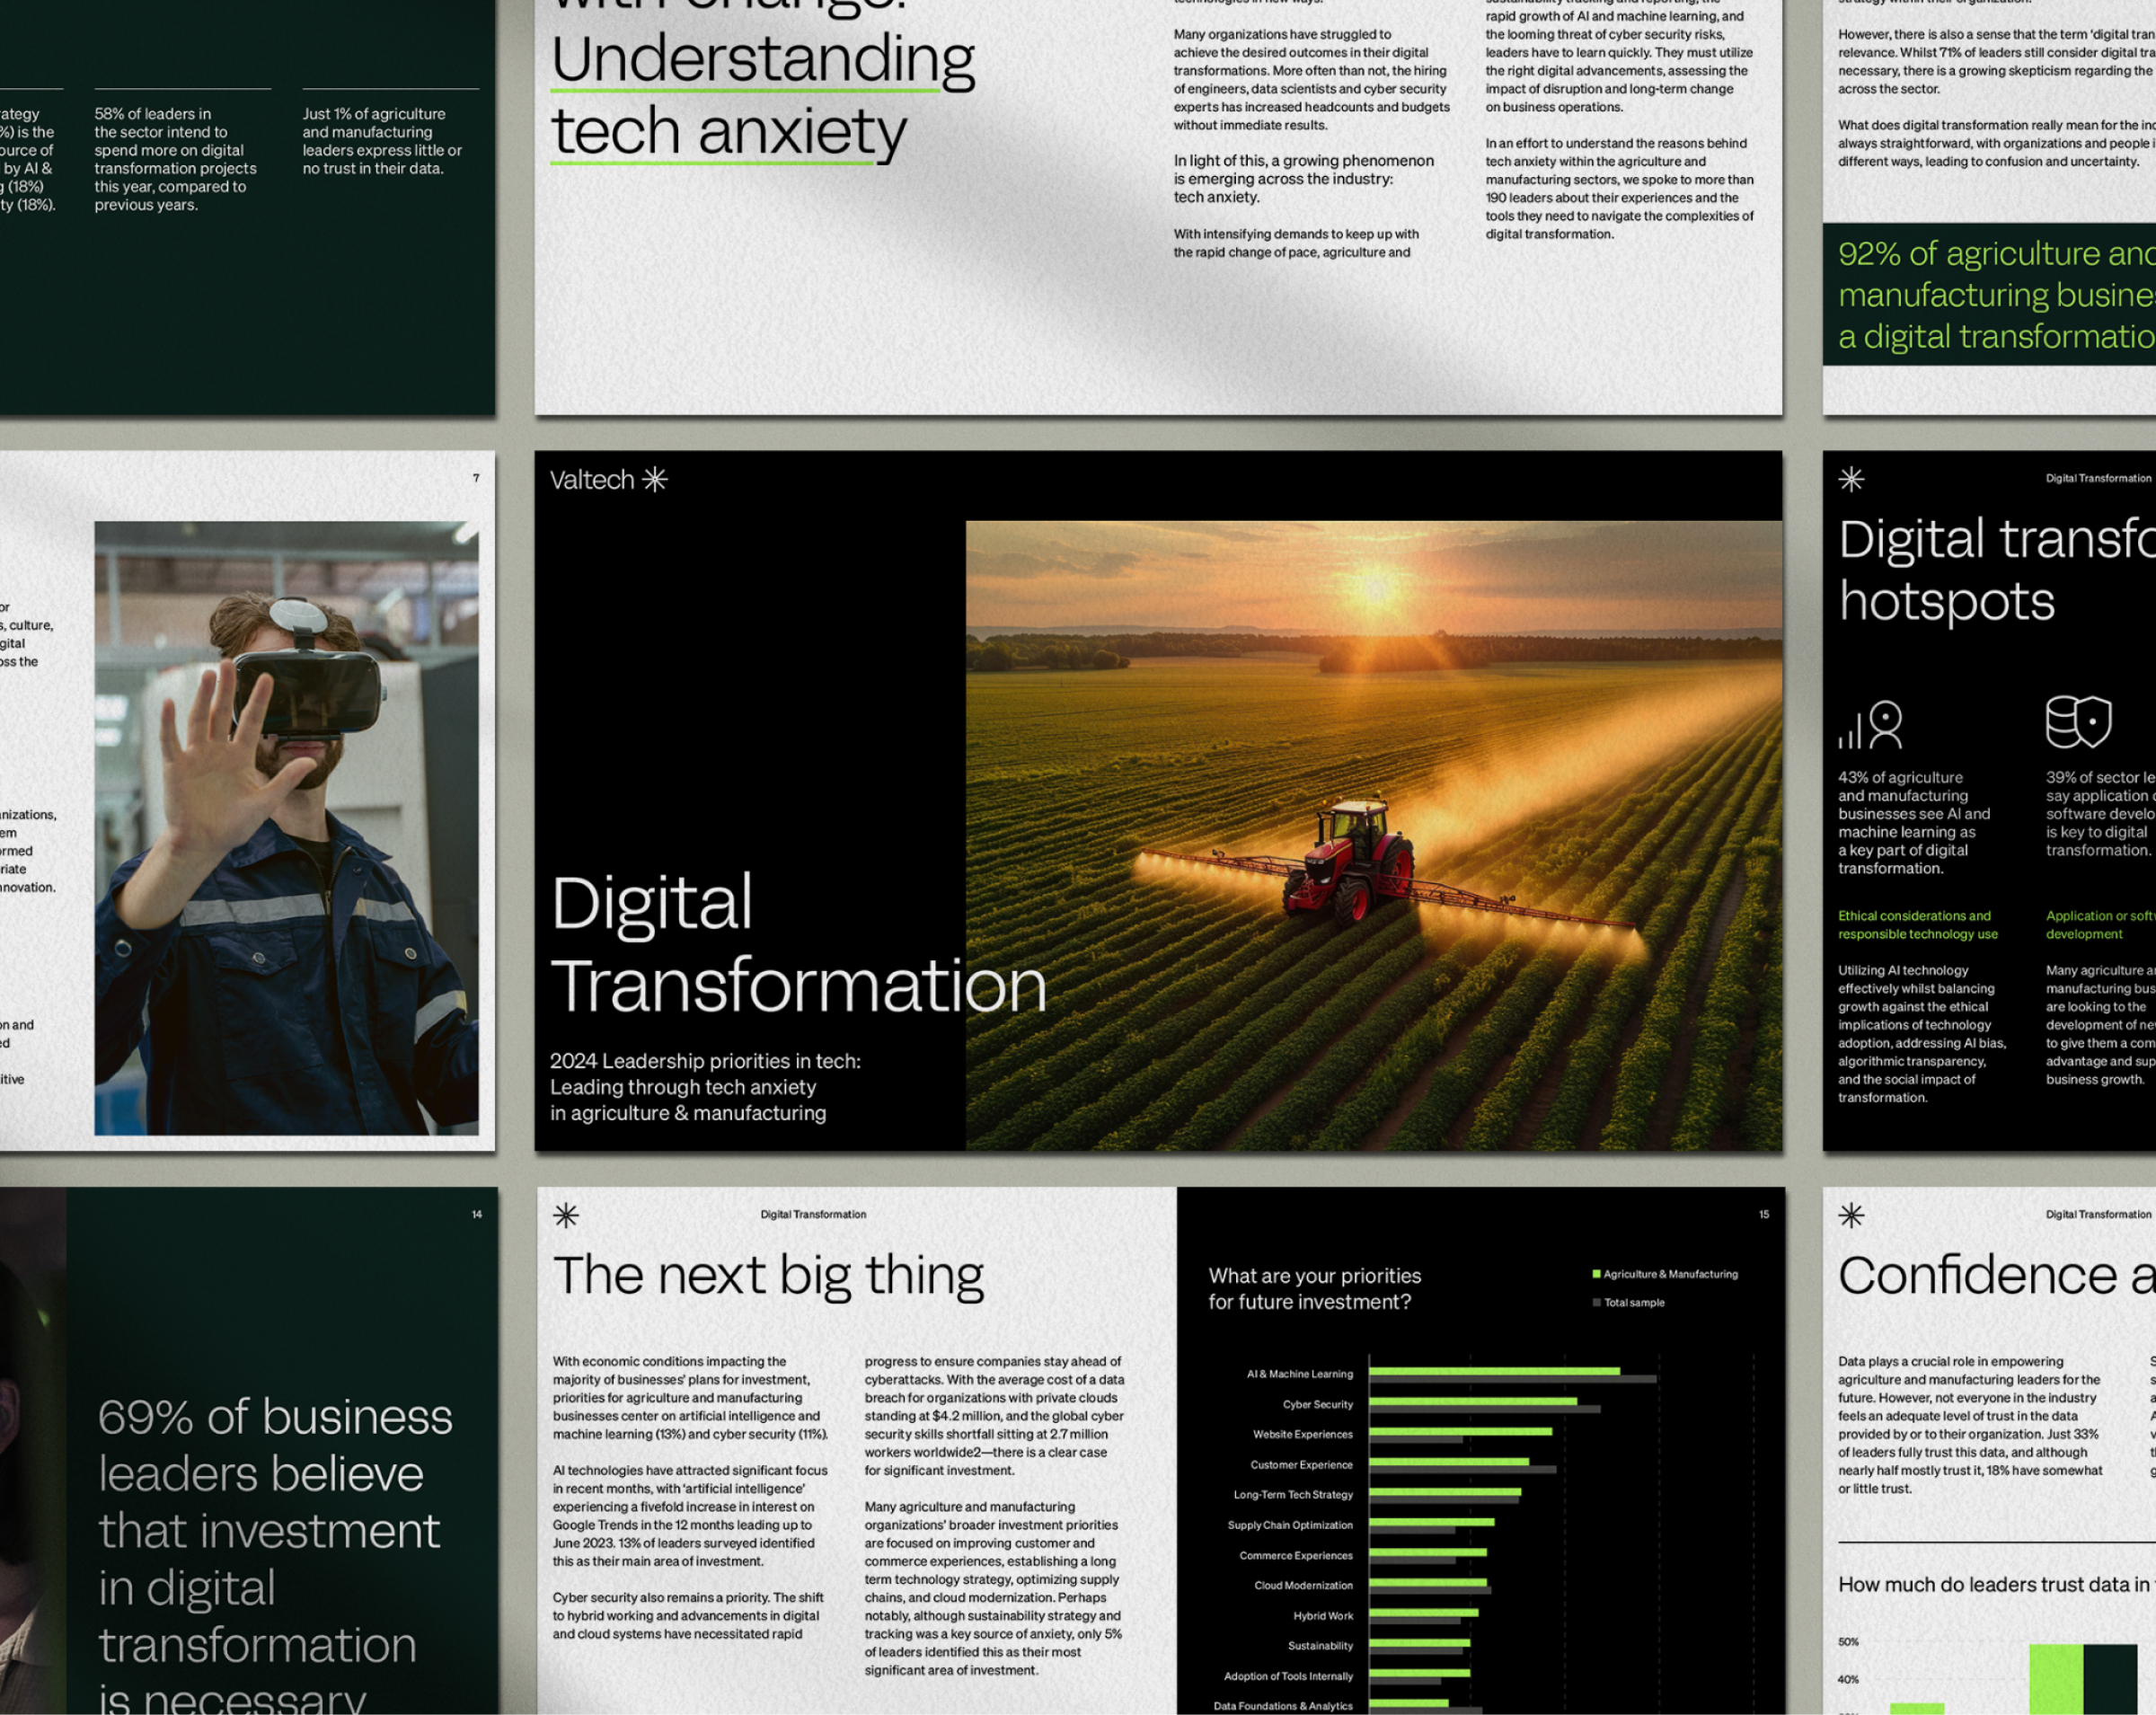Click the '39% of sector' stat text
2156x1715 pixels.
click(2100, 813)
